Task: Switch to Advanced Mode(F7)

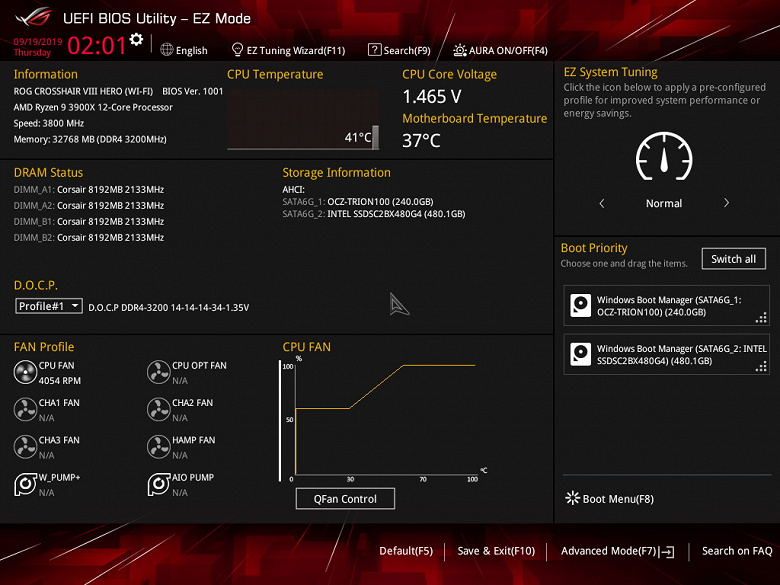Action: tap(617, 551)
